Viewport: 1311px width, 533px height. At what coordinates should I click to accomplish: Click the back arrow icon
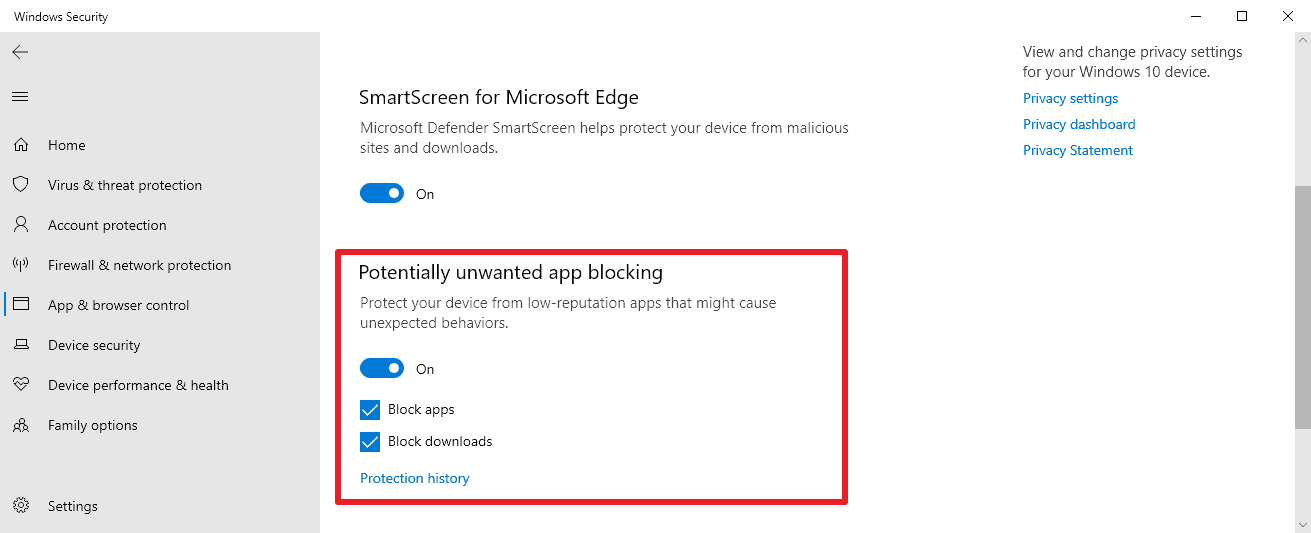[x=20, y=52]
